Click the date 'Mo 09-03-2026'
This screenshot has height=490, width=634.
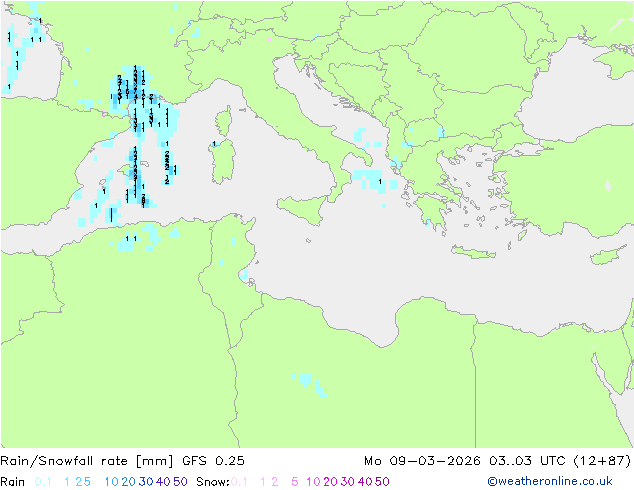[x=422, y=461]
